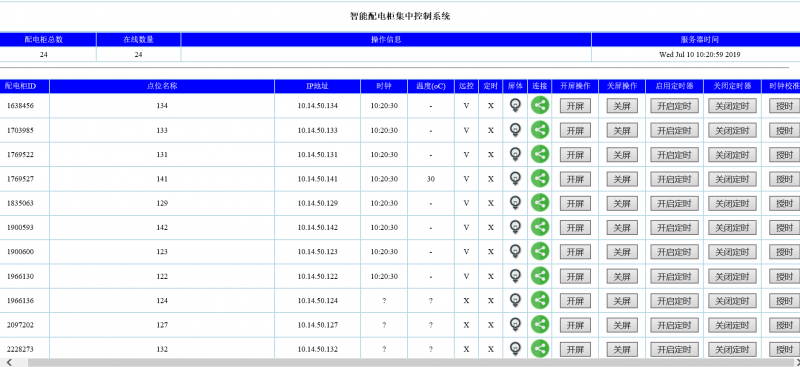Viewport: 800px width, 367px height.
Task: Click the screen bulb icon for row 123
Action: [x=515, y=251]
